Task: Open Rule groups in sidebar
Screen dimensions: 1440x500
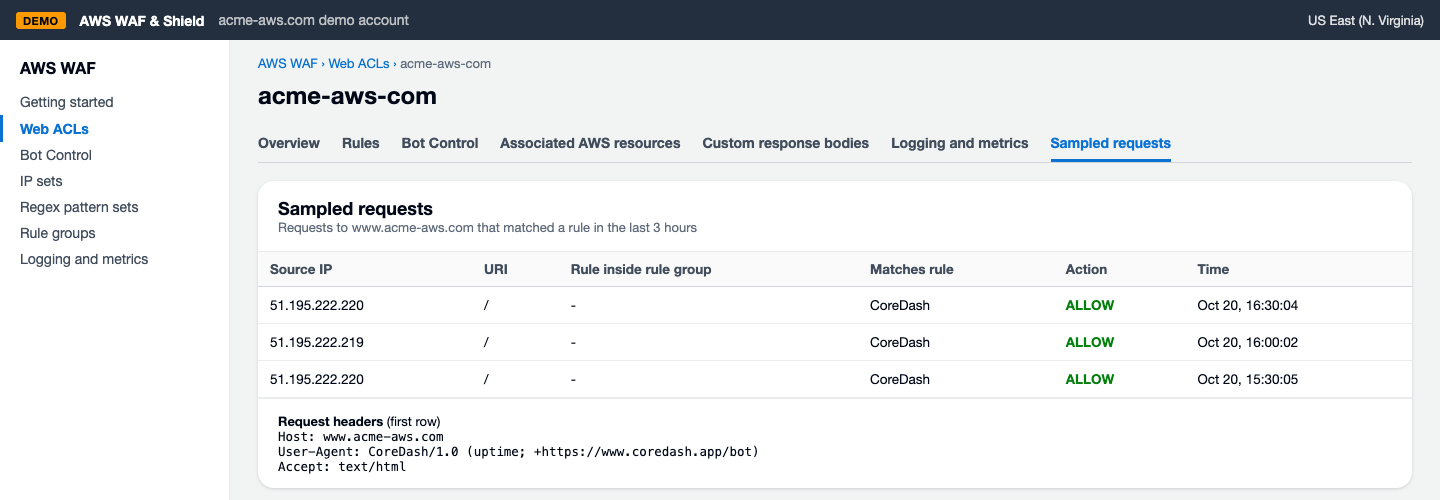Action: [58, 233]
